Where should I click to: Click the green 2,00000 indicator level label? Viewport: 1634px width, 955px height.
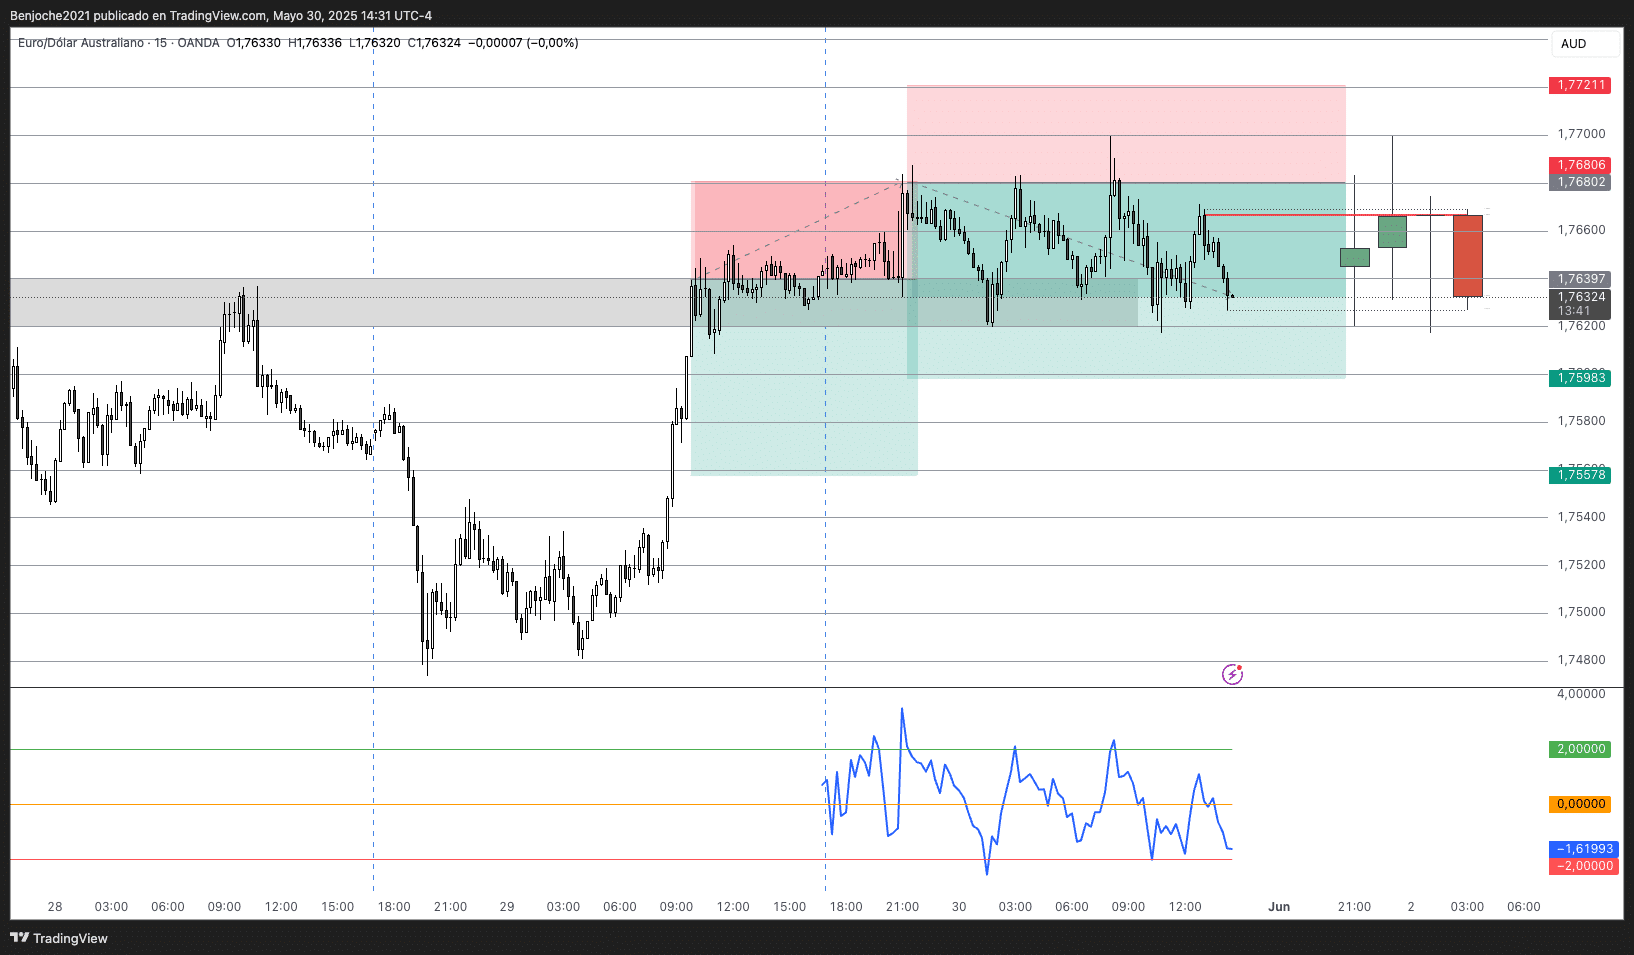tap(1580, 749)
